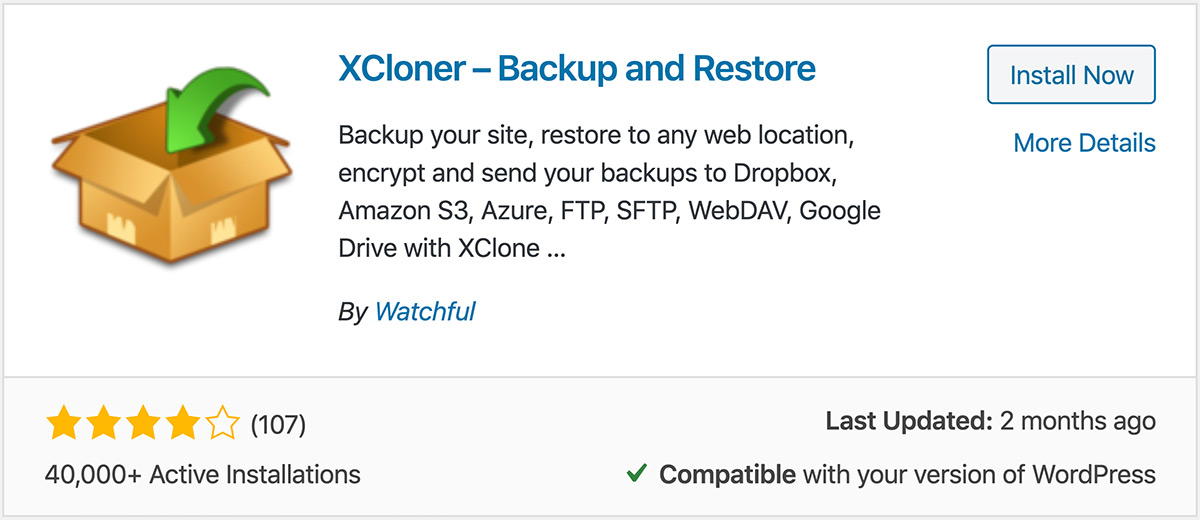
Task: Click the green compatibility checkmark icon
Action: (636, 473)
